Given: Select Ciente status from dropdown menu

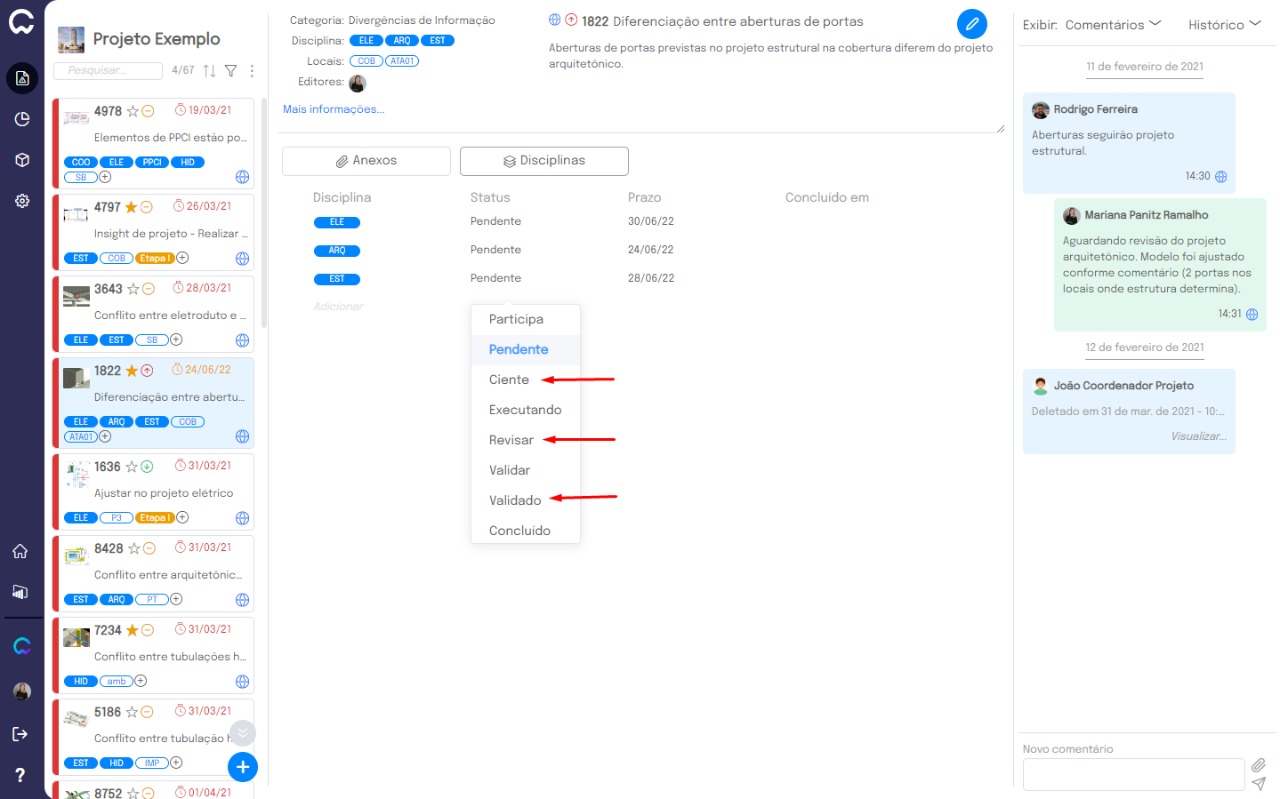Looking at the screenshot, I should point(509,380).
